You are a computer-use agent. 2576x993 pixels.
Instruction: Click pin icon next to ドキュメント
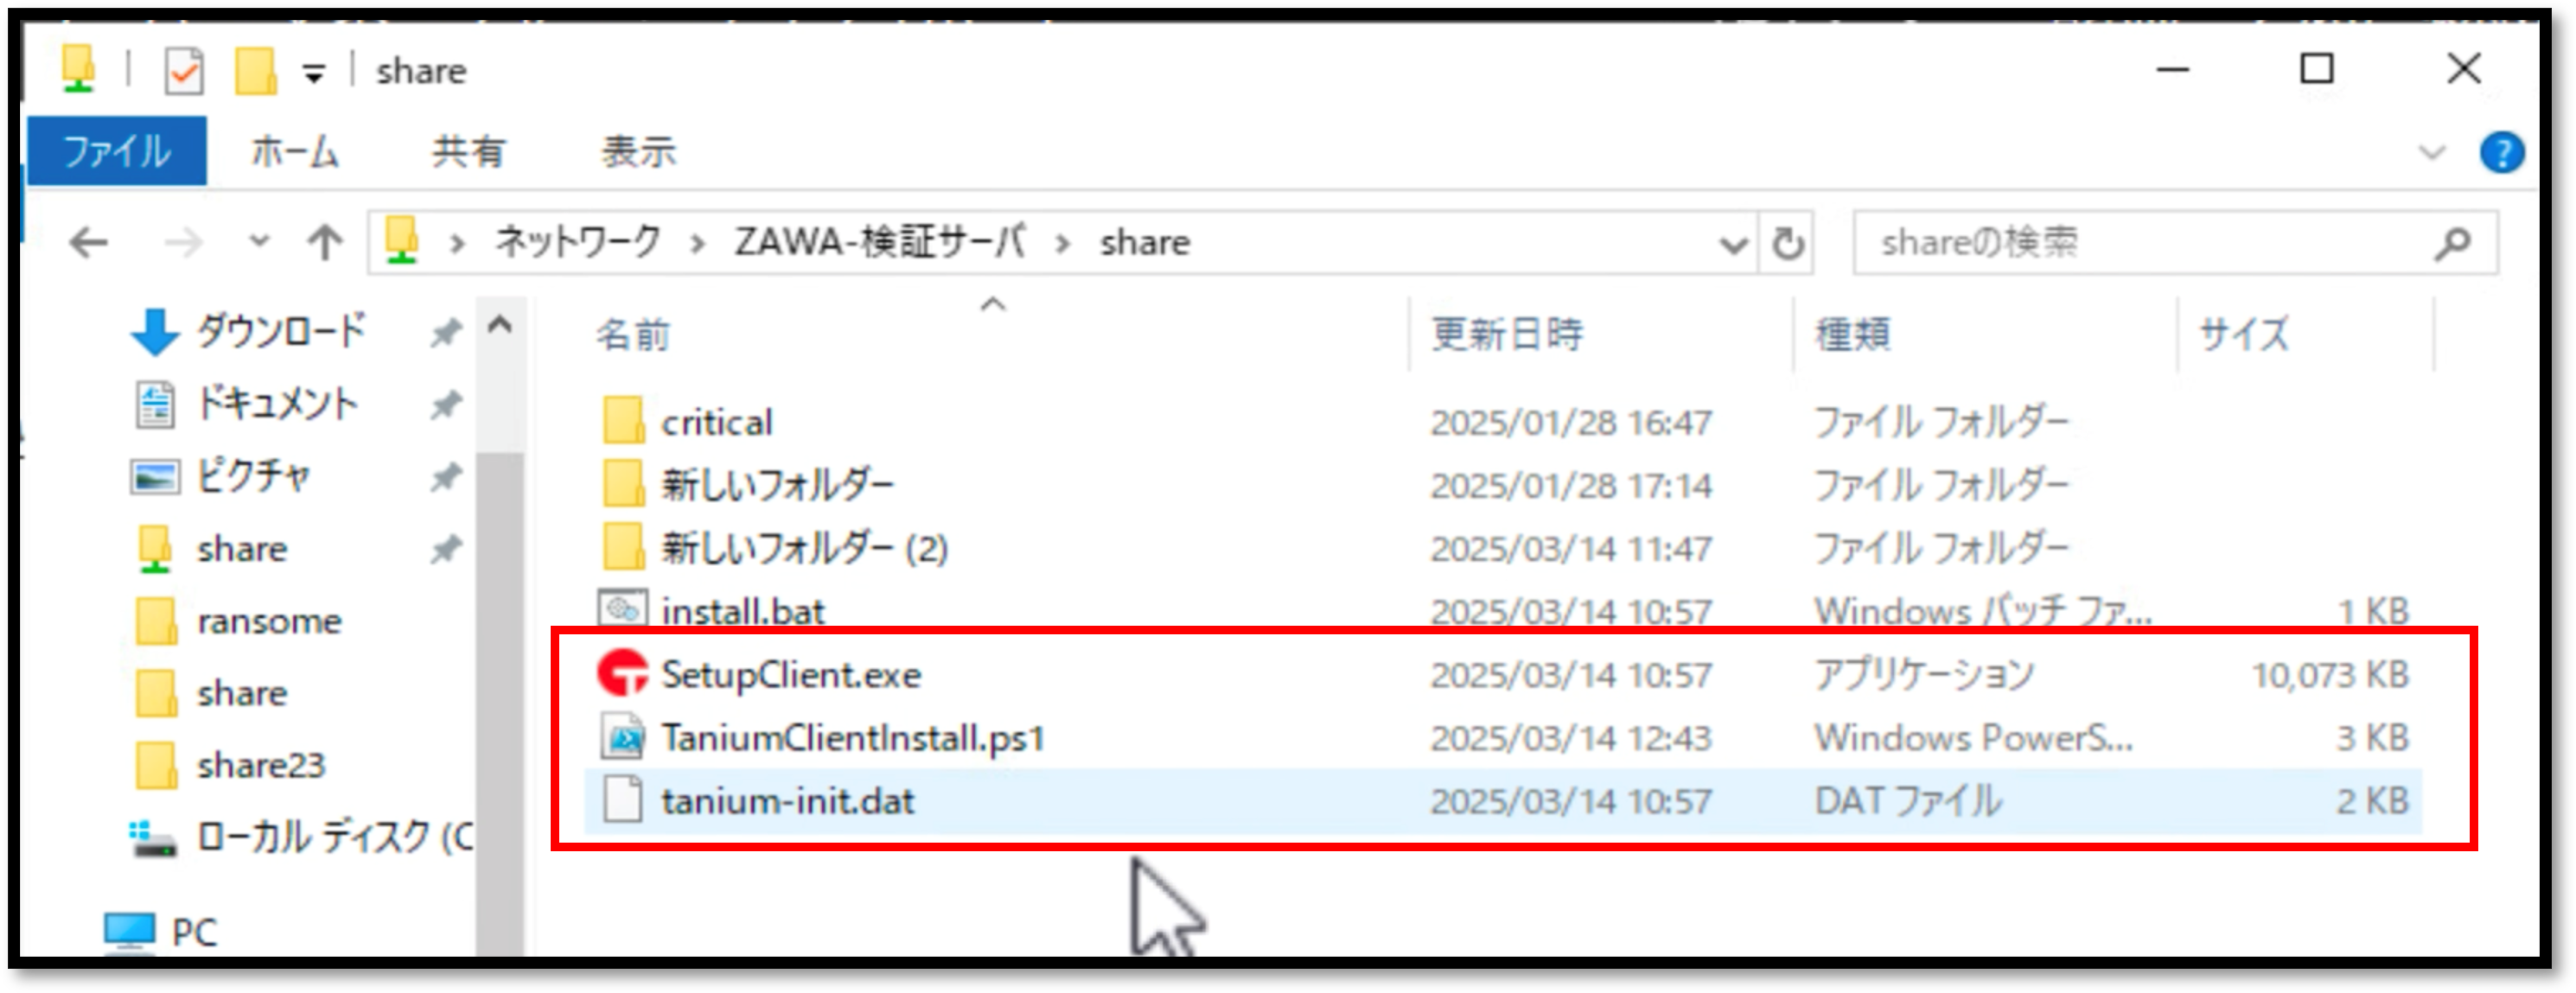[445, 405]
